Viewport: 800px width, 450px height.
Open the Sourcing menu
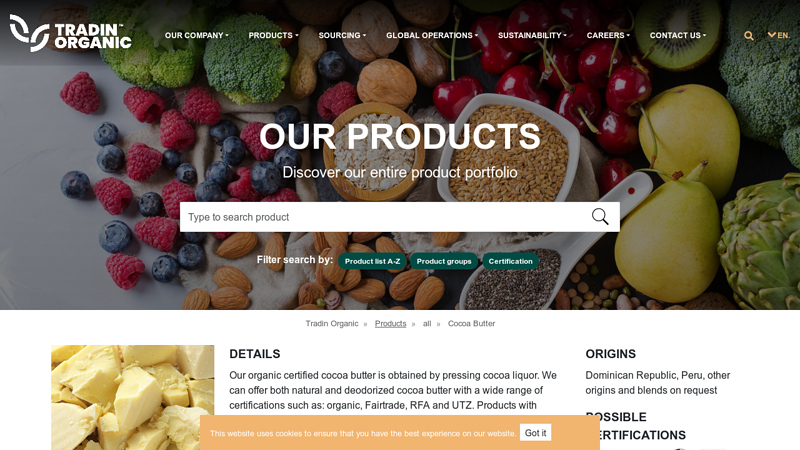coord(342,35)
